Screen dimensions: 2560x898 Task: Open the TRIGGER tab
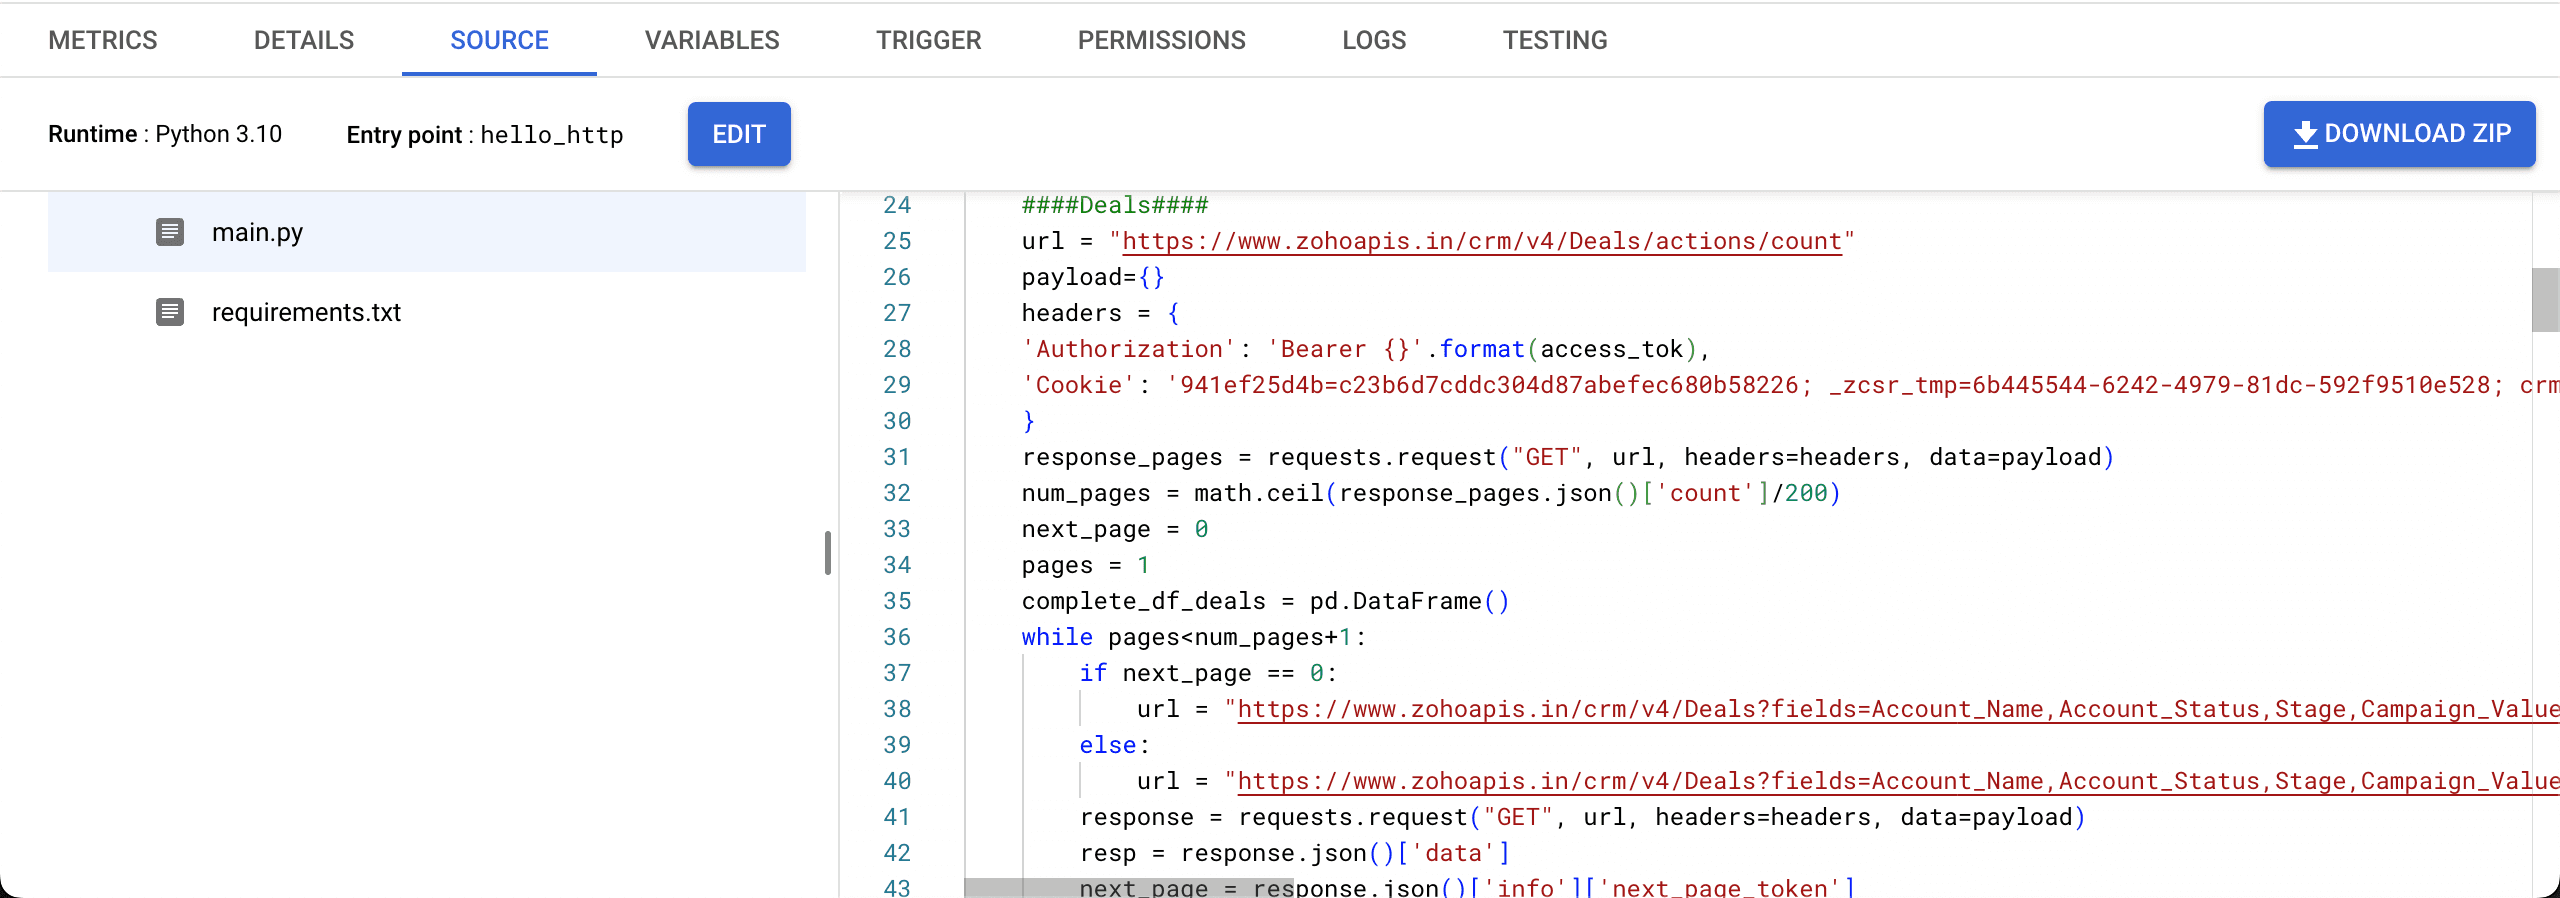tap(929, 40)
